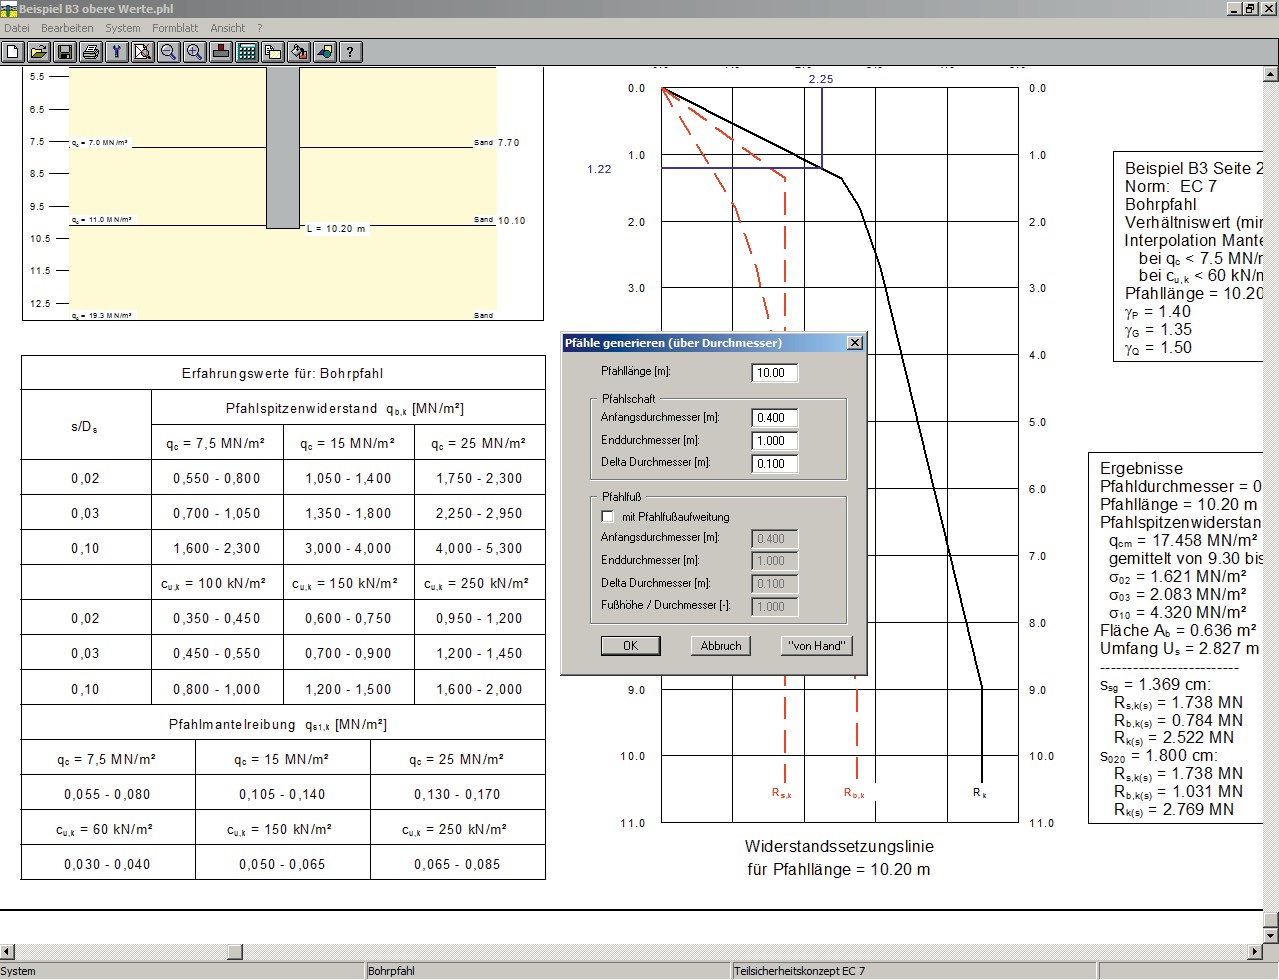Click the copy pages toolbar icon

click(x=273, y=52)
